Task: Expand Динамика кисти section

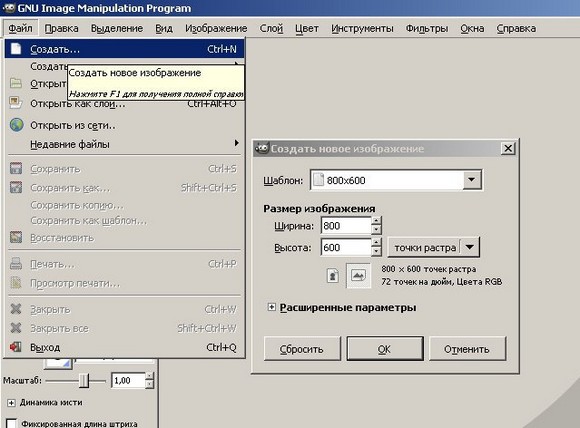Action: point(11,402)
